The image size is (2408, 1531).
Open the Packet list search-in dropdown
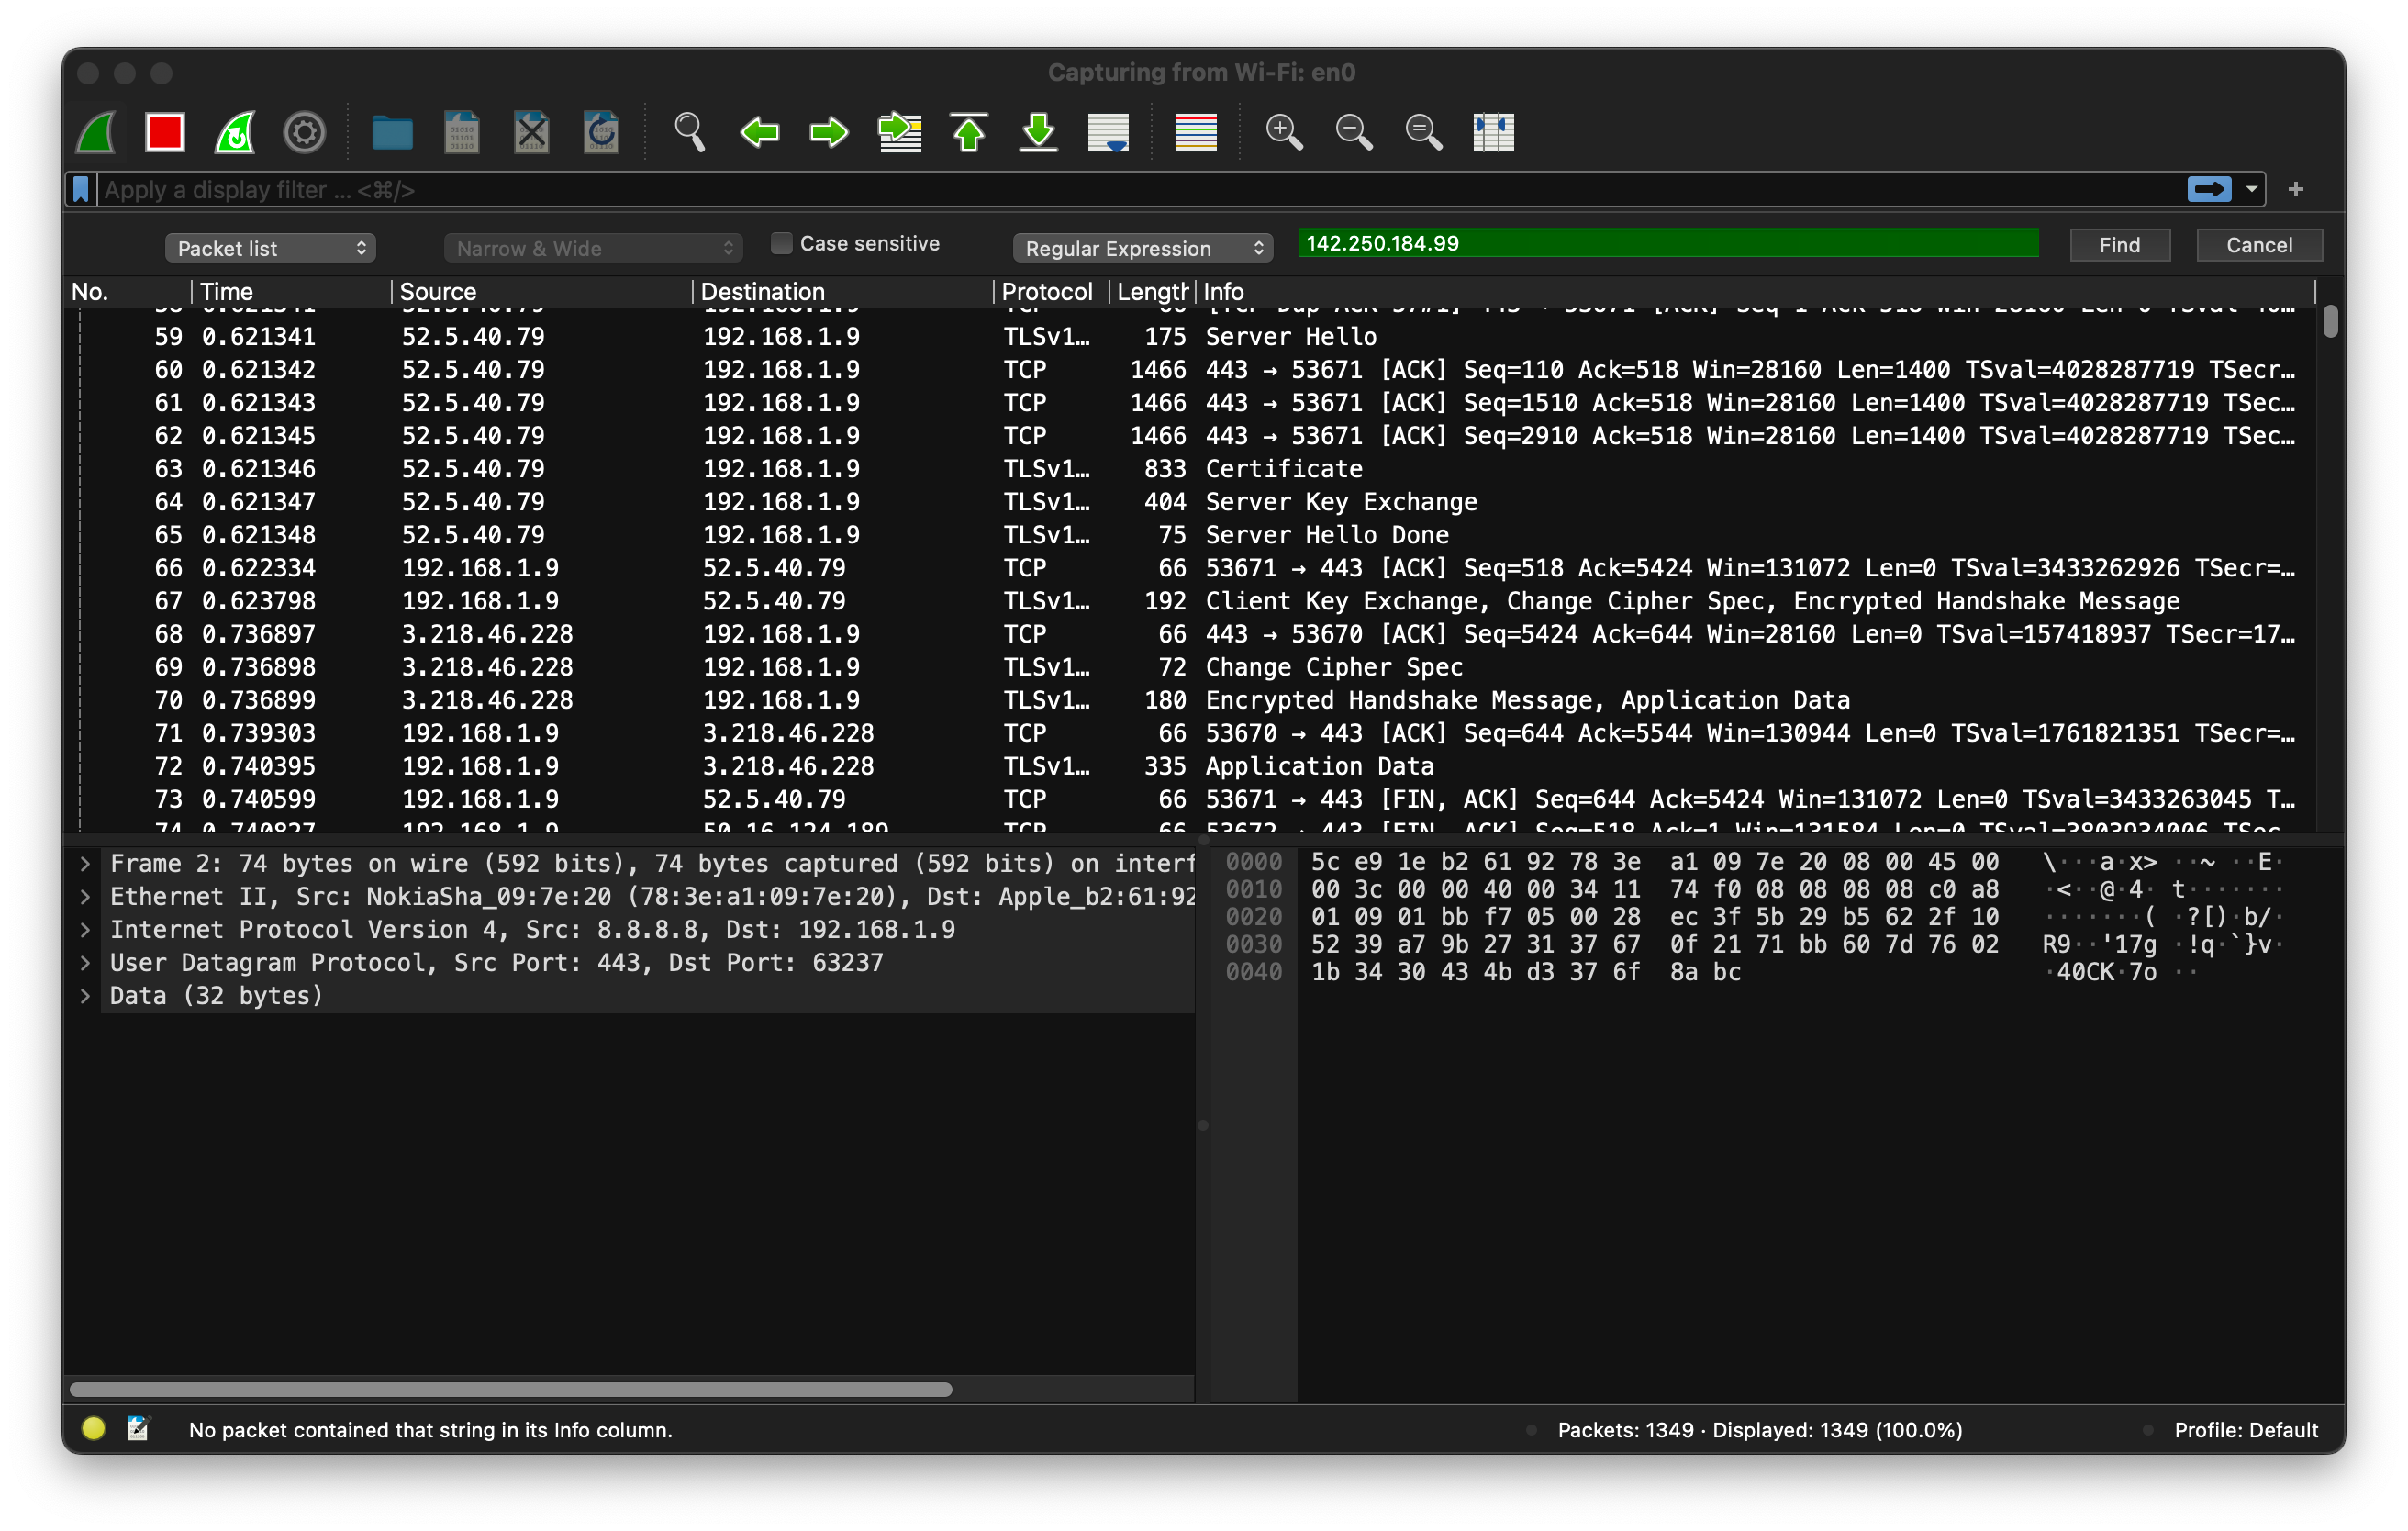[270, 248]
